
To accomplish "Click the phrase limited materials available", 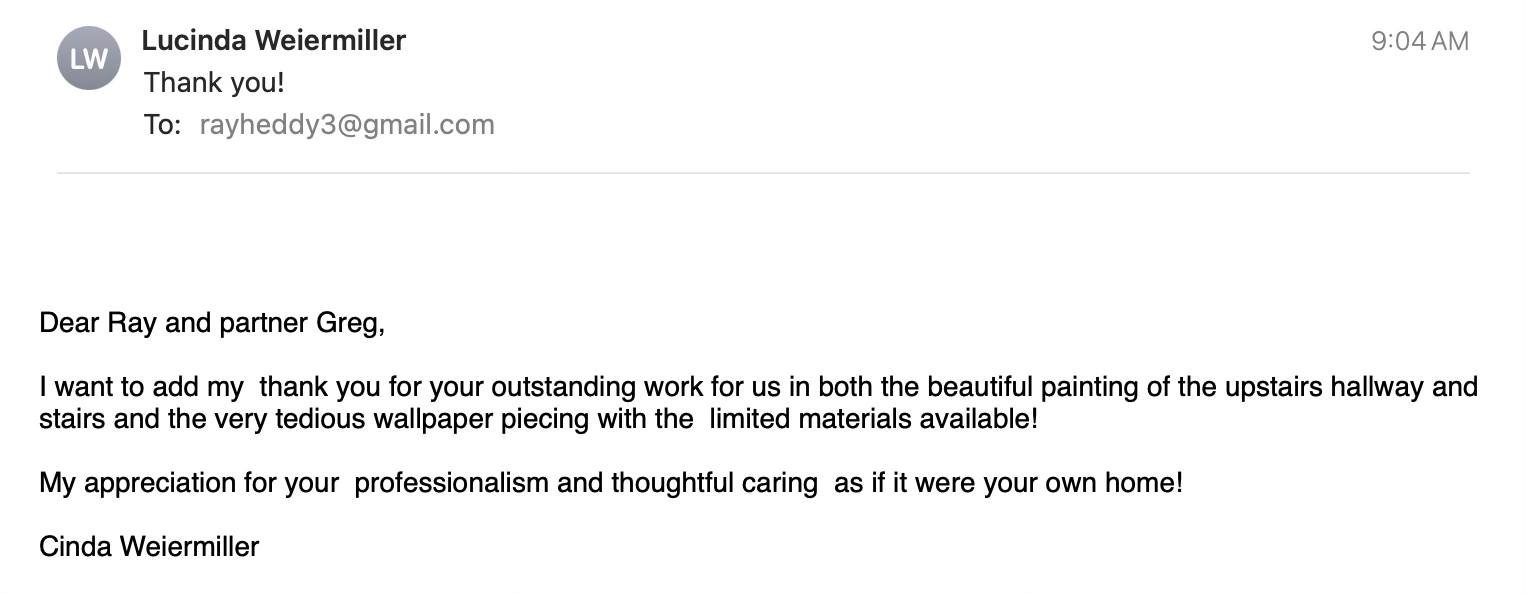I will 874,418.
